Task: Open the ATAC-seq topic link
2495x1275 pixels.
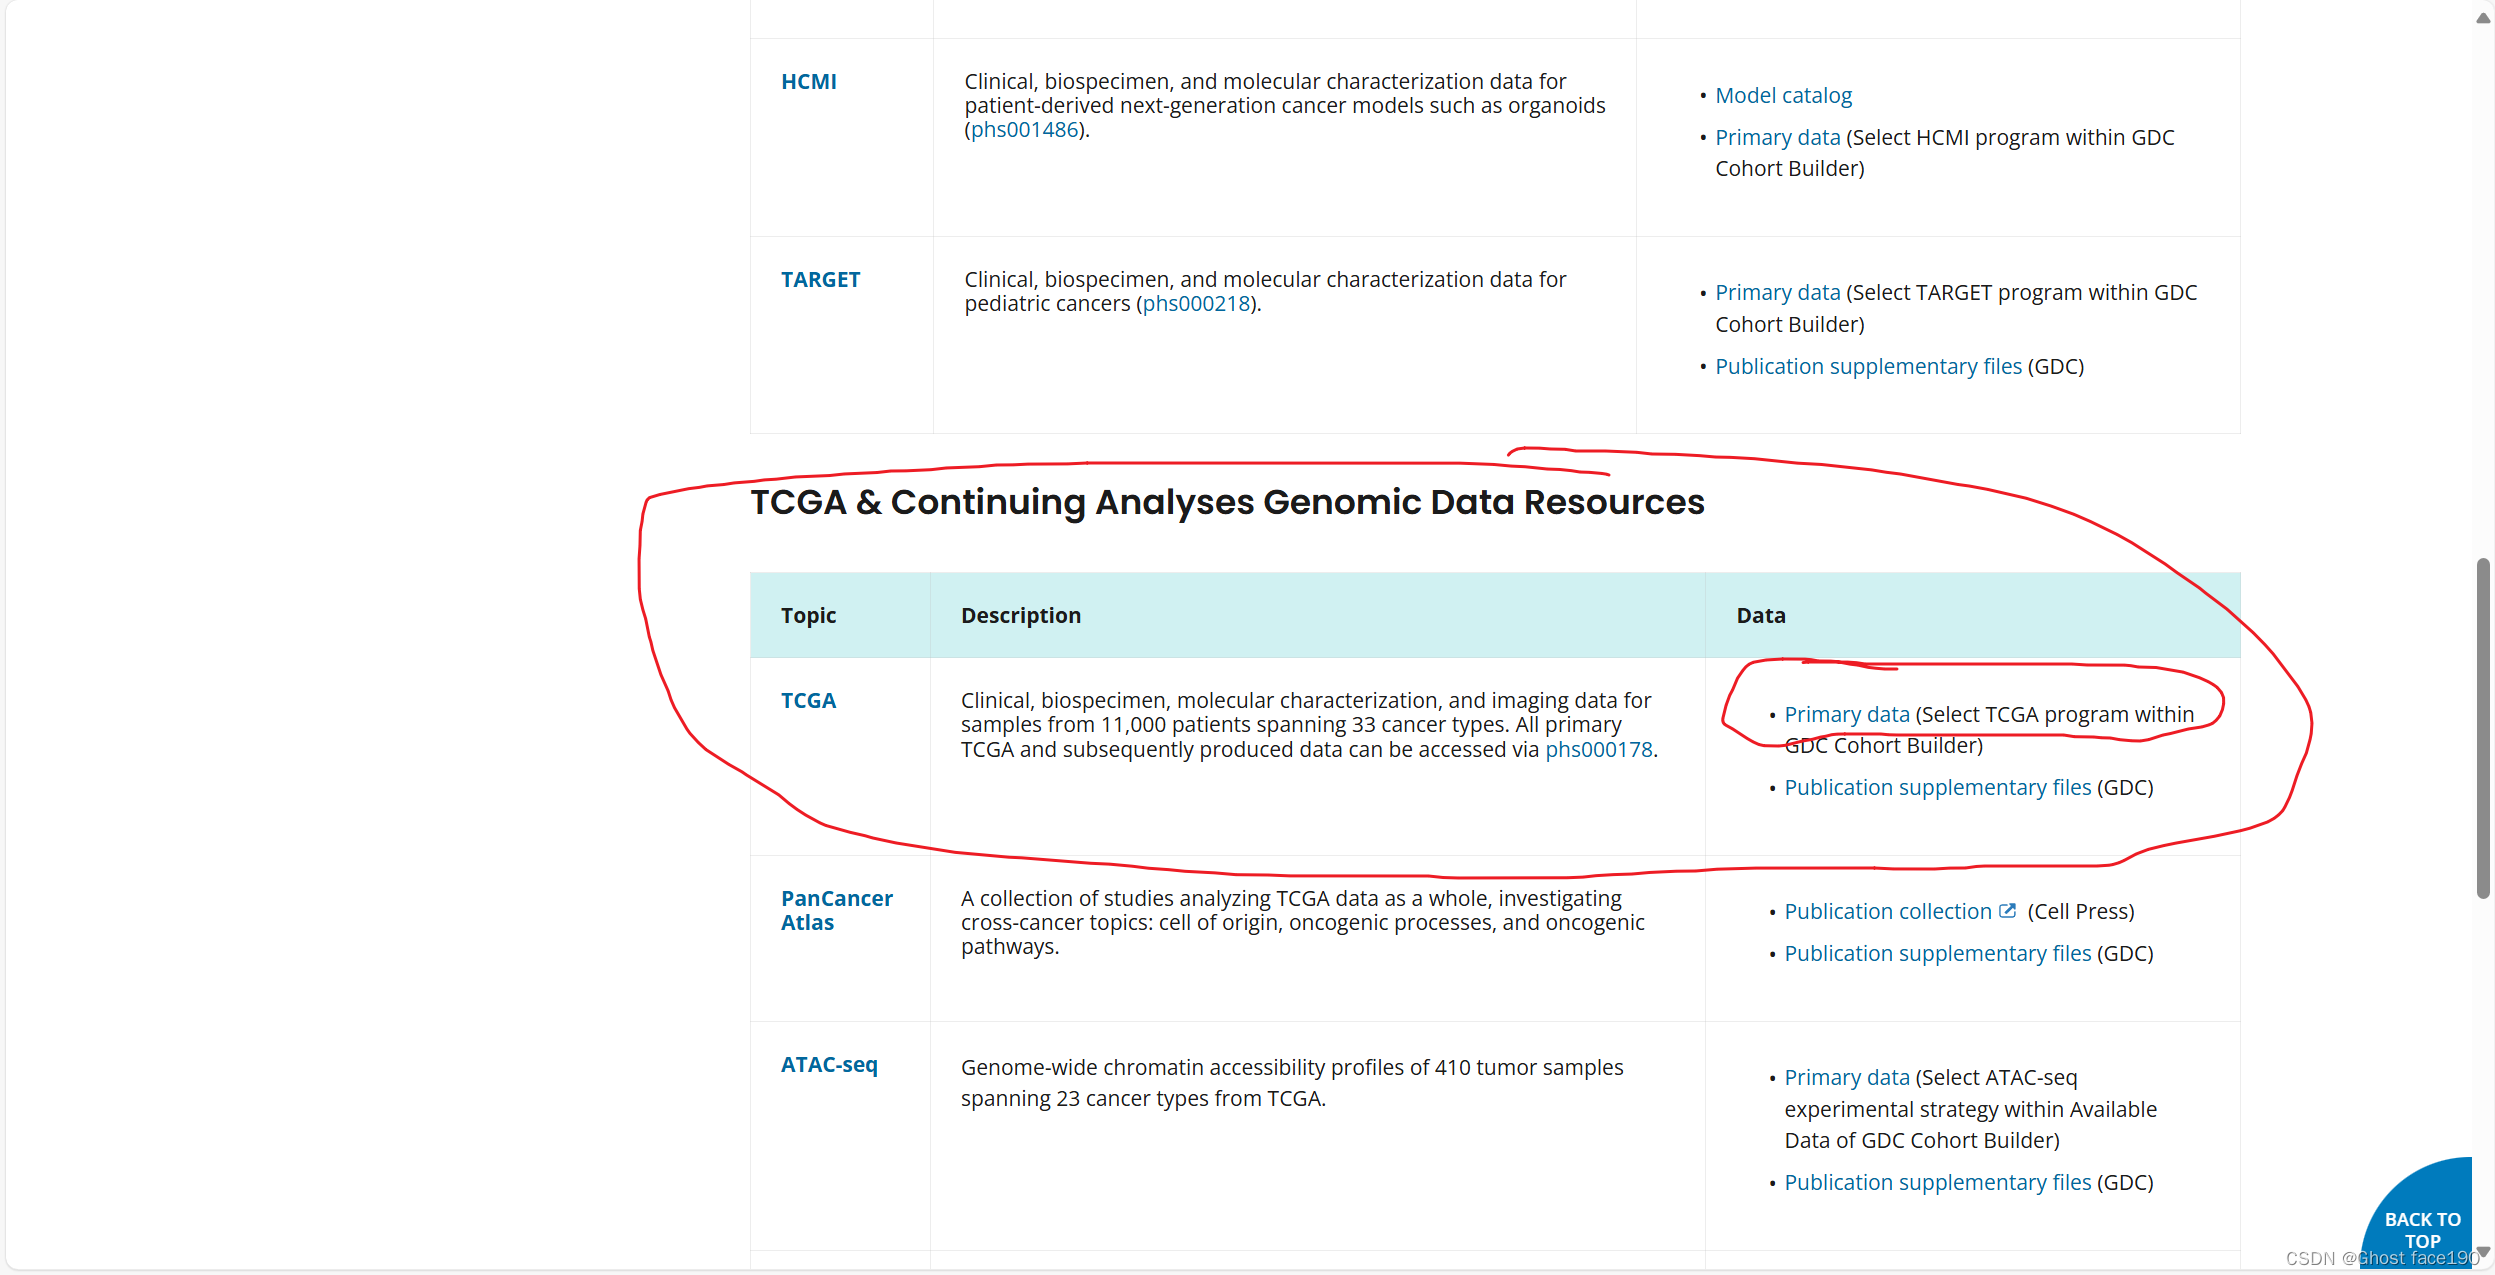Action: 829,1065
